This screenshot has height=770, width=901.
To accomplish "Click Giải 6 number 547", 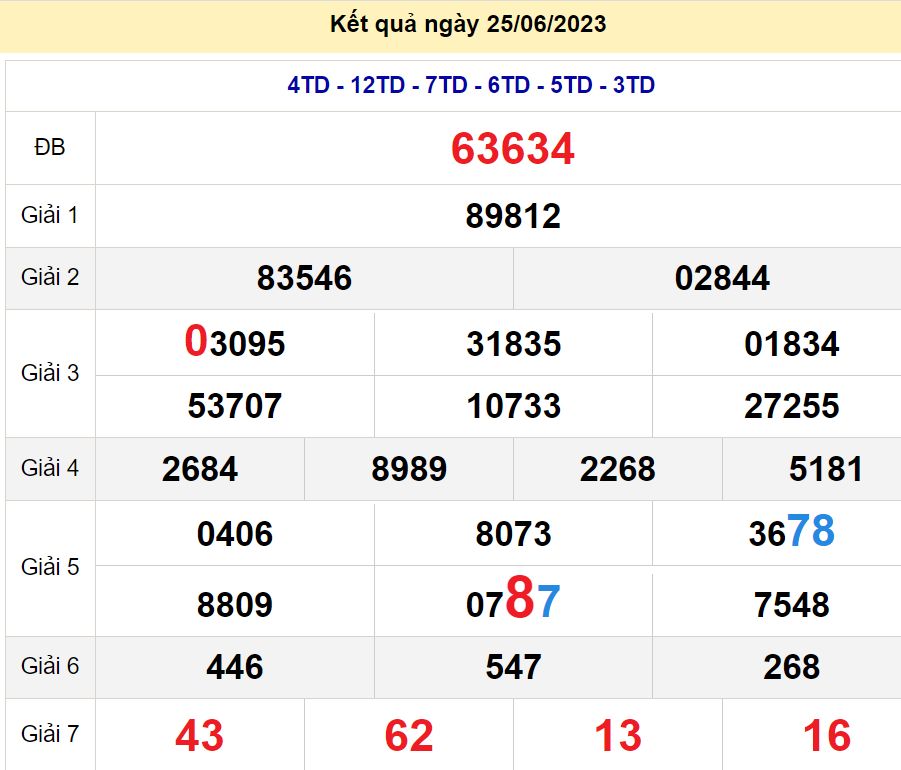I will [x=513, y=667].
